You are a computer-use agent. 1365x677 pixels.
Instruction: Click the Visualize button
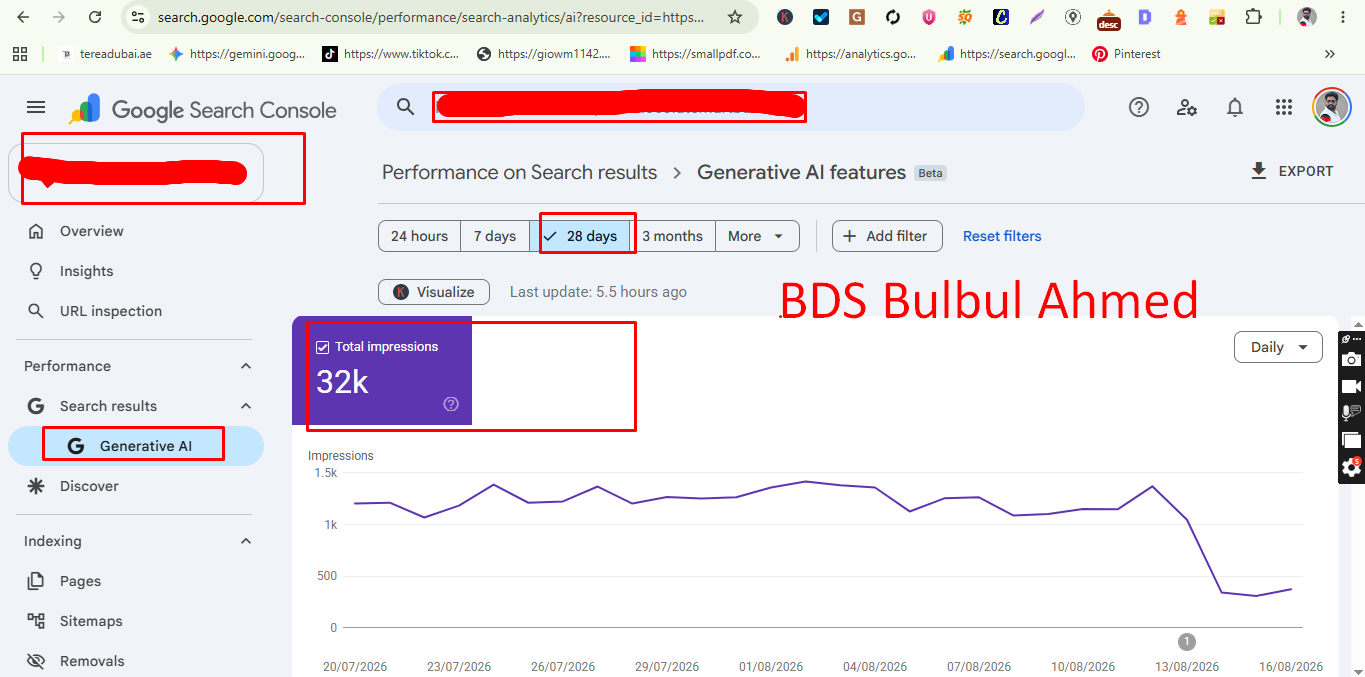click(x=434, y=292)
